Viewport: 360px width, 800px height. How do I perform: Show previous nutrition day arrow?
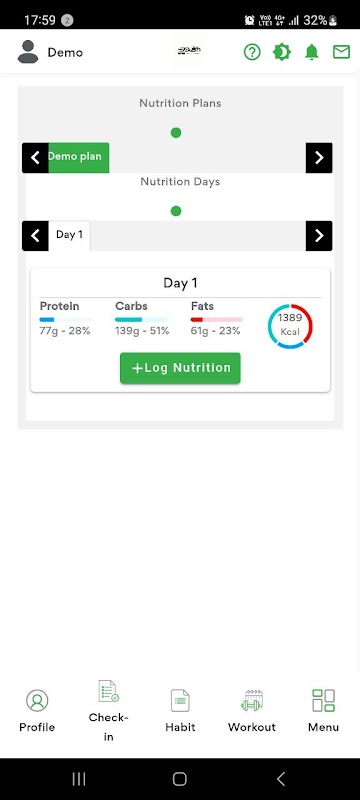(35, 236)
